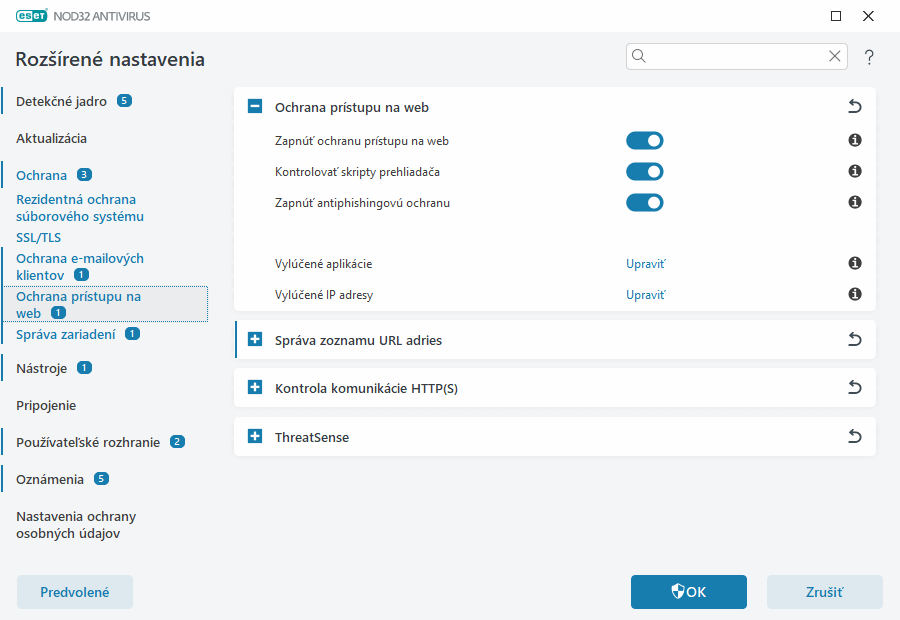Click the help question mark icon

coord(868,57)
